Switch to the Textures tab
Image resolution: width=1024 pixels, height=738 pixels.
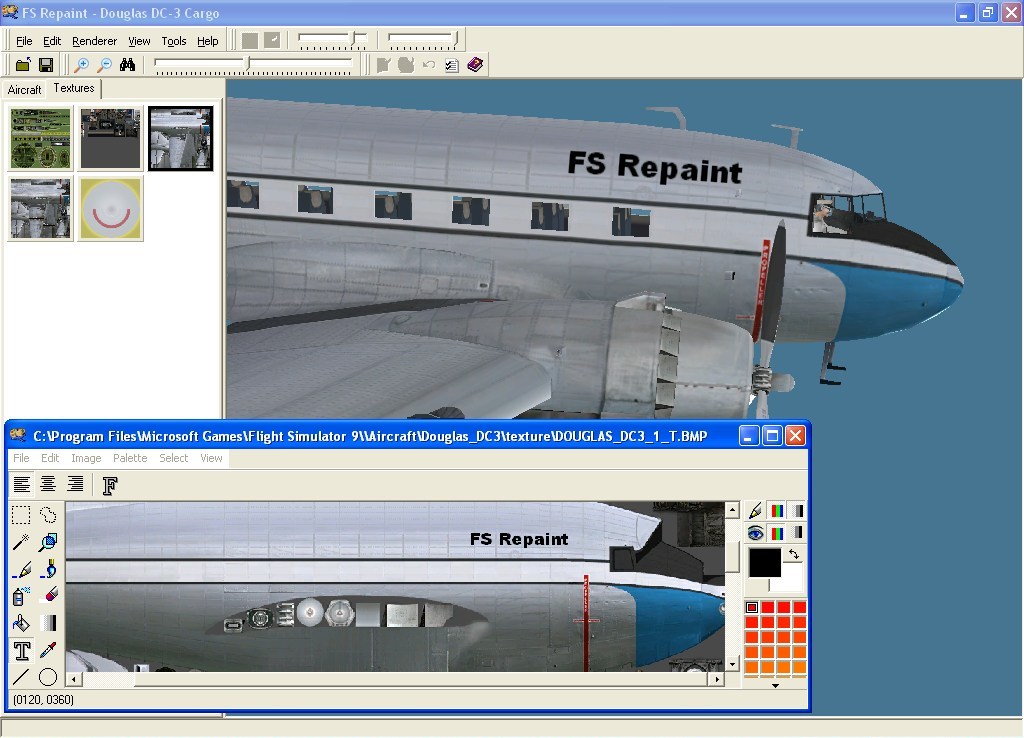(74, 88)
